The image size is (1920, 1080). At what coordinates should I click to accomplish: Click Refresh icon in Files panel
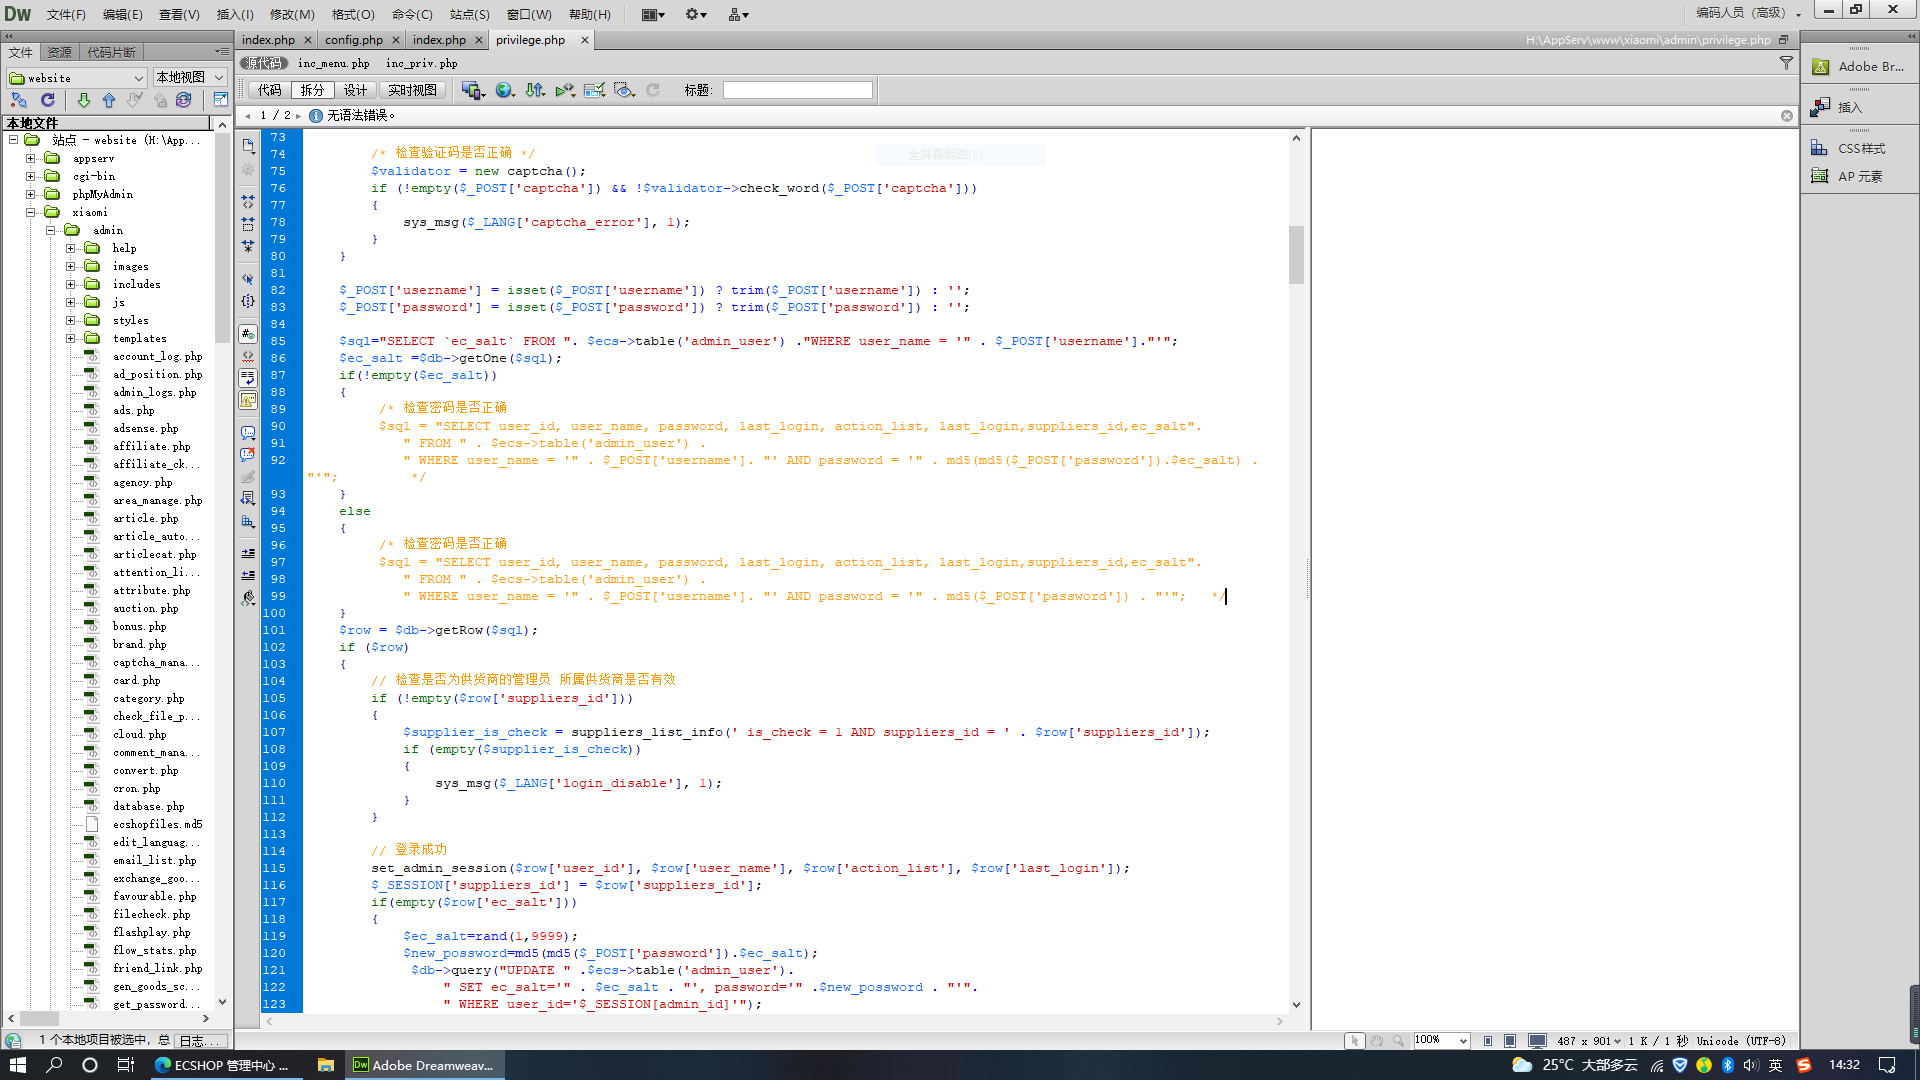(x=47, y=100)
